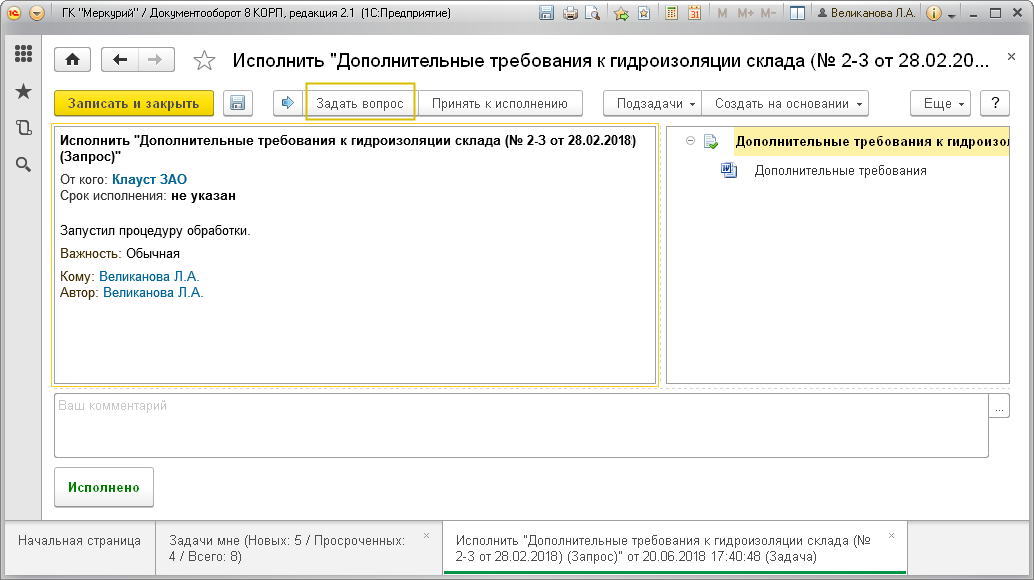Click Принять к исполнению button
Viewport: 1034px width, 580px height.
tap(500, 103)
